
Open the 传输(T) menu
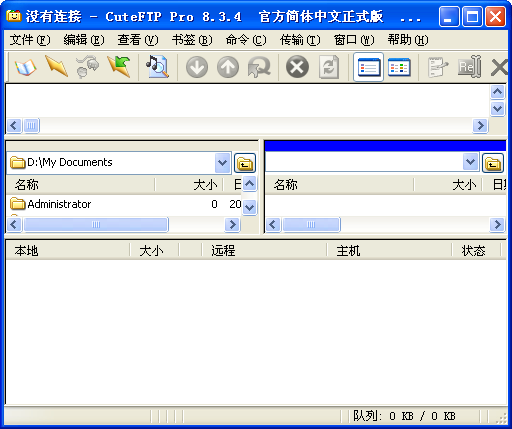tap(300, 40)
